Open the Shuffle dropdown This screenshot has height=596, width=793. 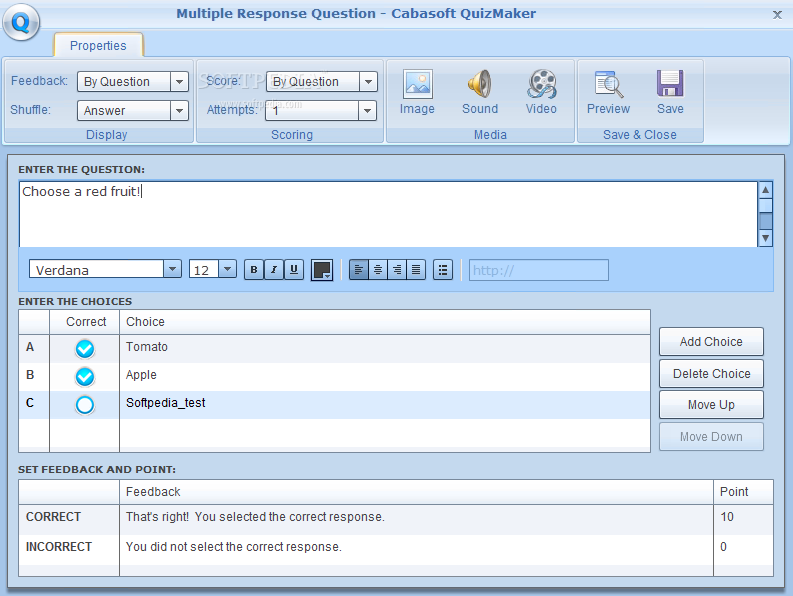pos(179,110)
